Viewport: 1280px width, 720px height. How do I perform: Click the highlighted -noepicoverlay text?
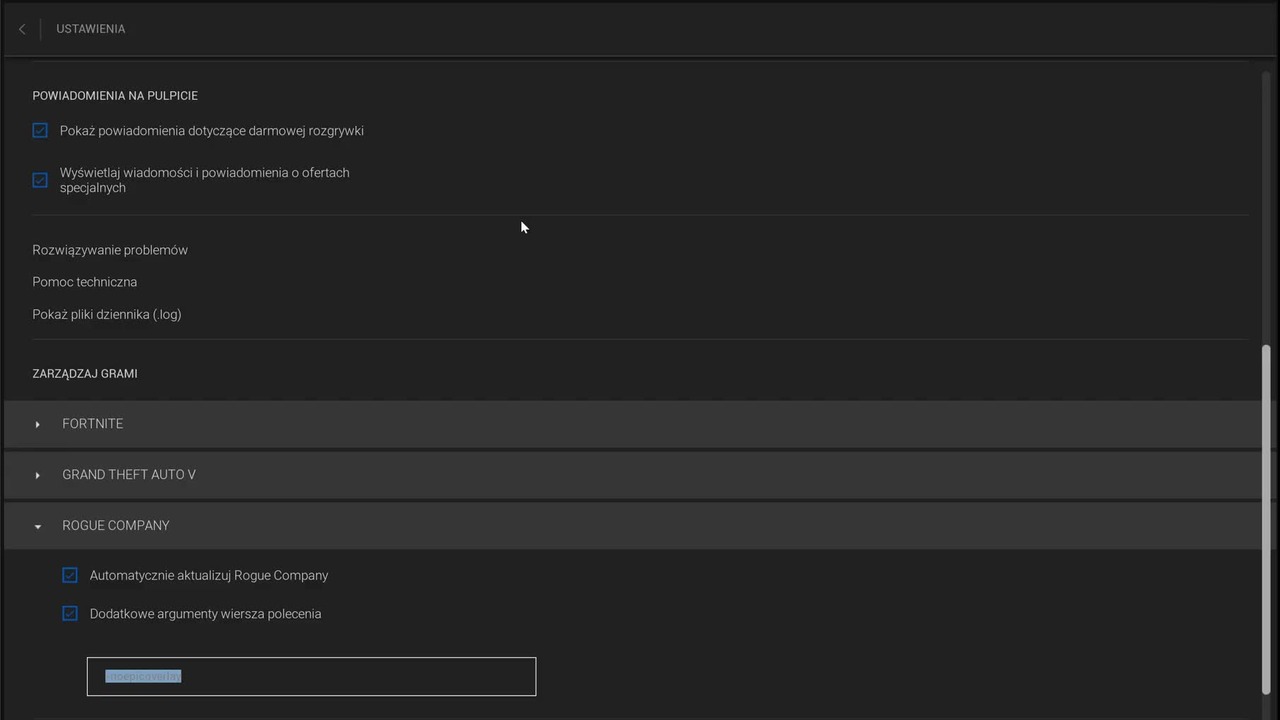pos(143,676)
